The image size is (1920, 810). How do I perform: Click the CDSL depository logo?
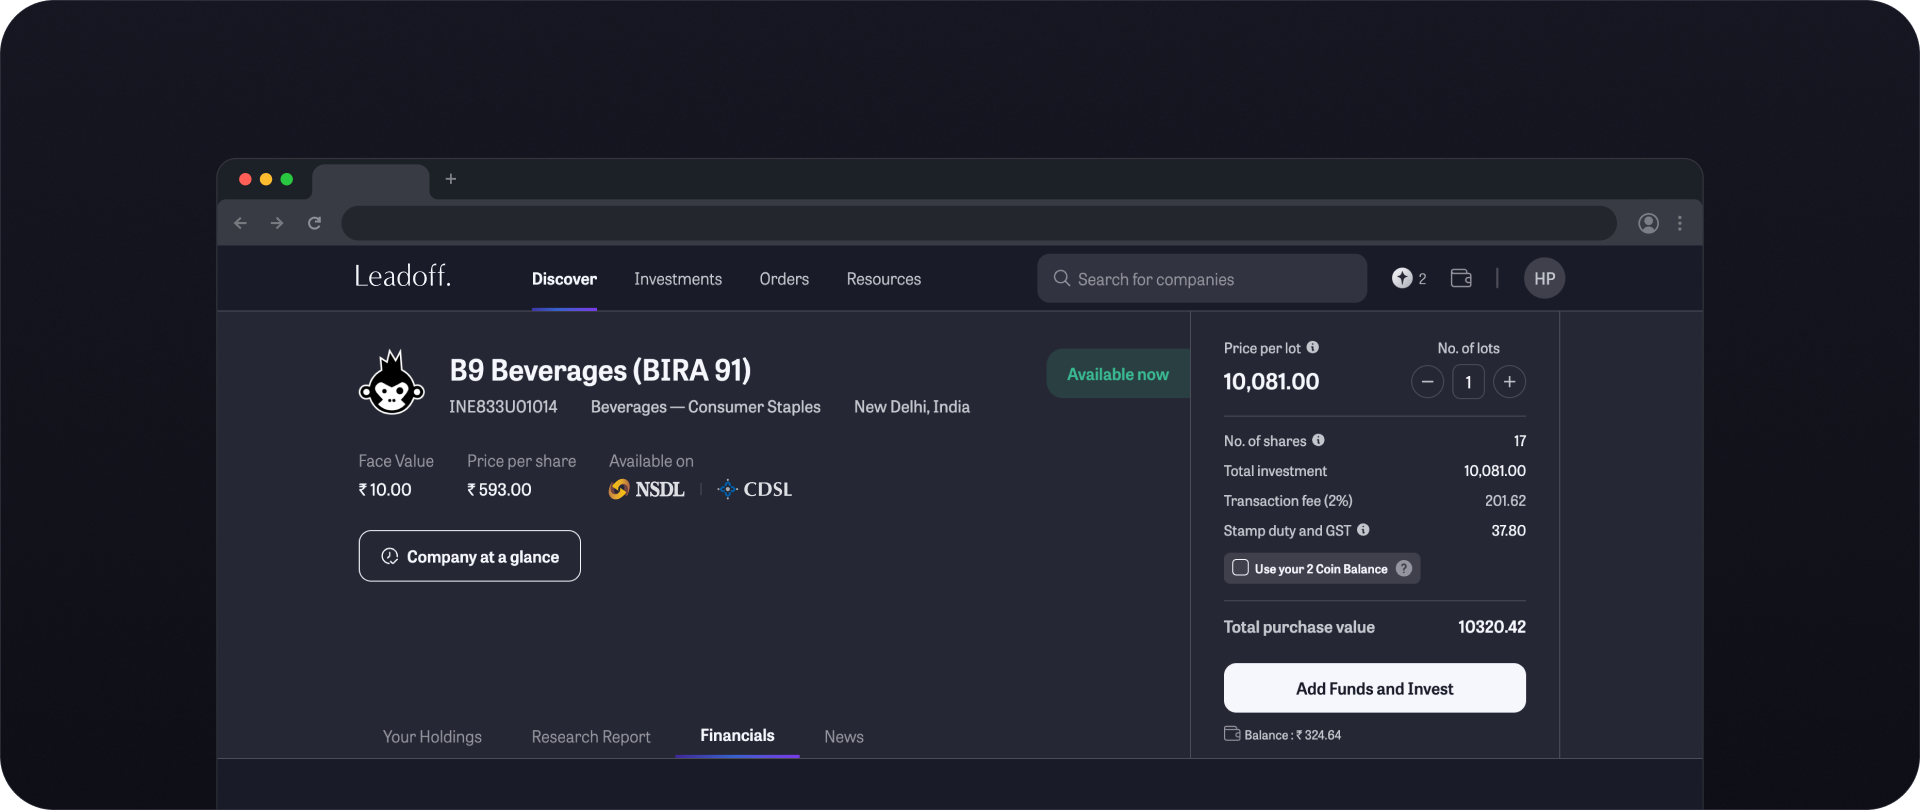(755, 489)
